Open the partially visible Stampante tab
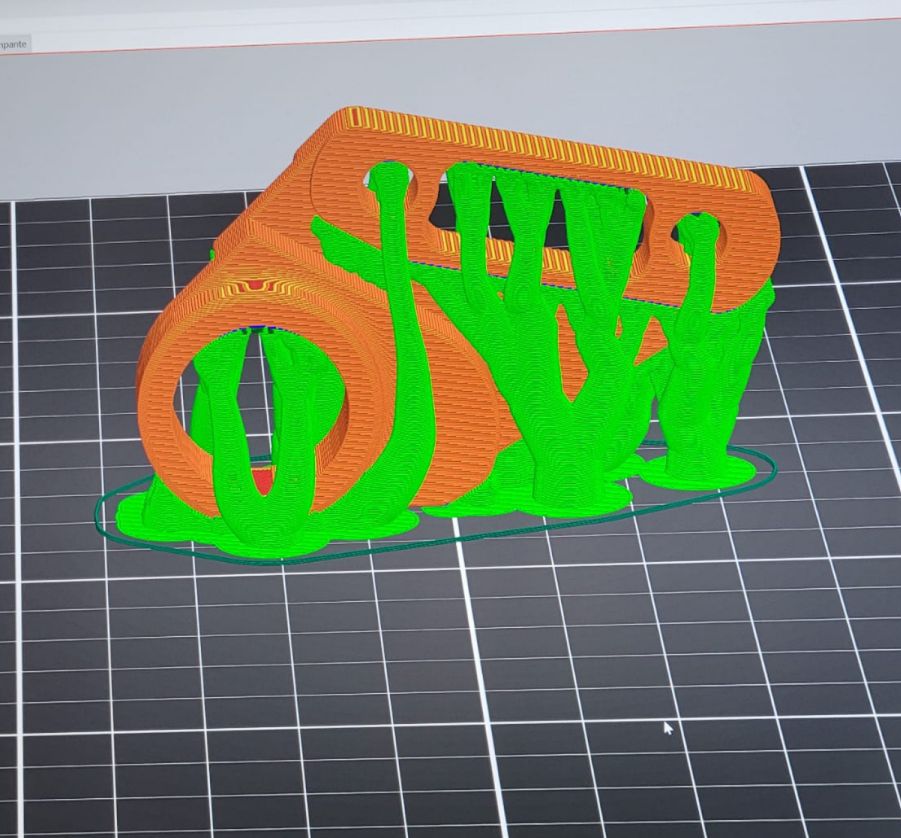Screen dimensions: 901x838 [x=14, y=44]
